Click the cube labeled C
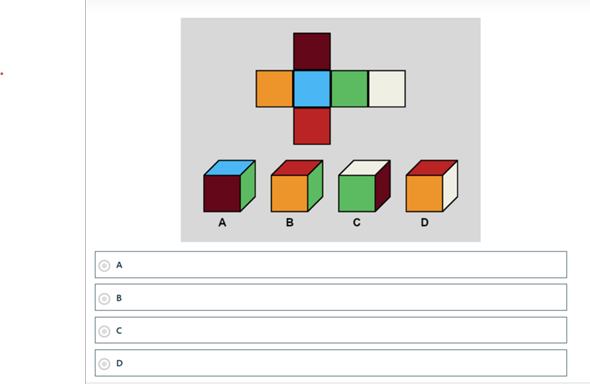This screenshot has width=590, height=384. point(364,186)
